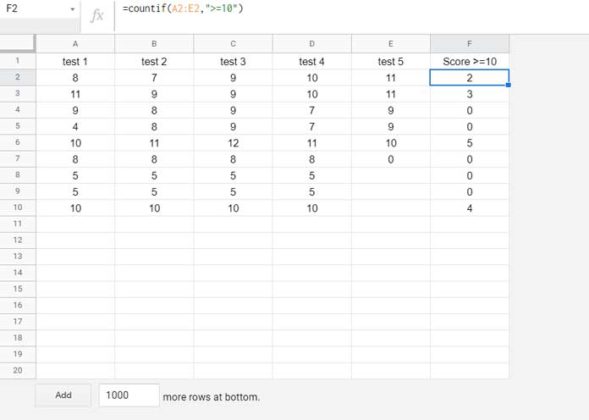Click the formula bar countif text
Viewport: 589px width, 420px height.
click(x=183, y=8)
